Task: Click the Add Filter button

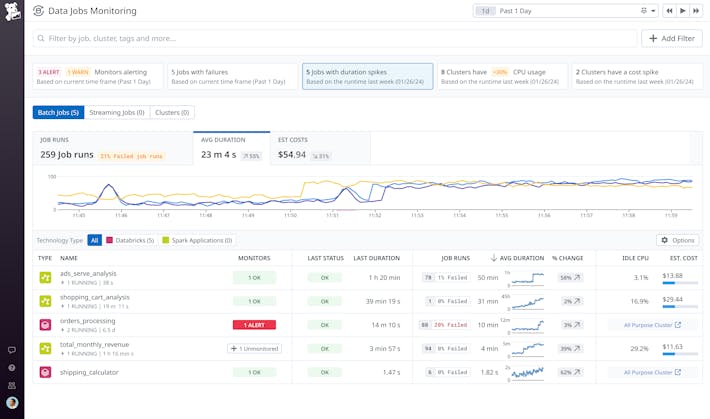Action: (672, 38)
